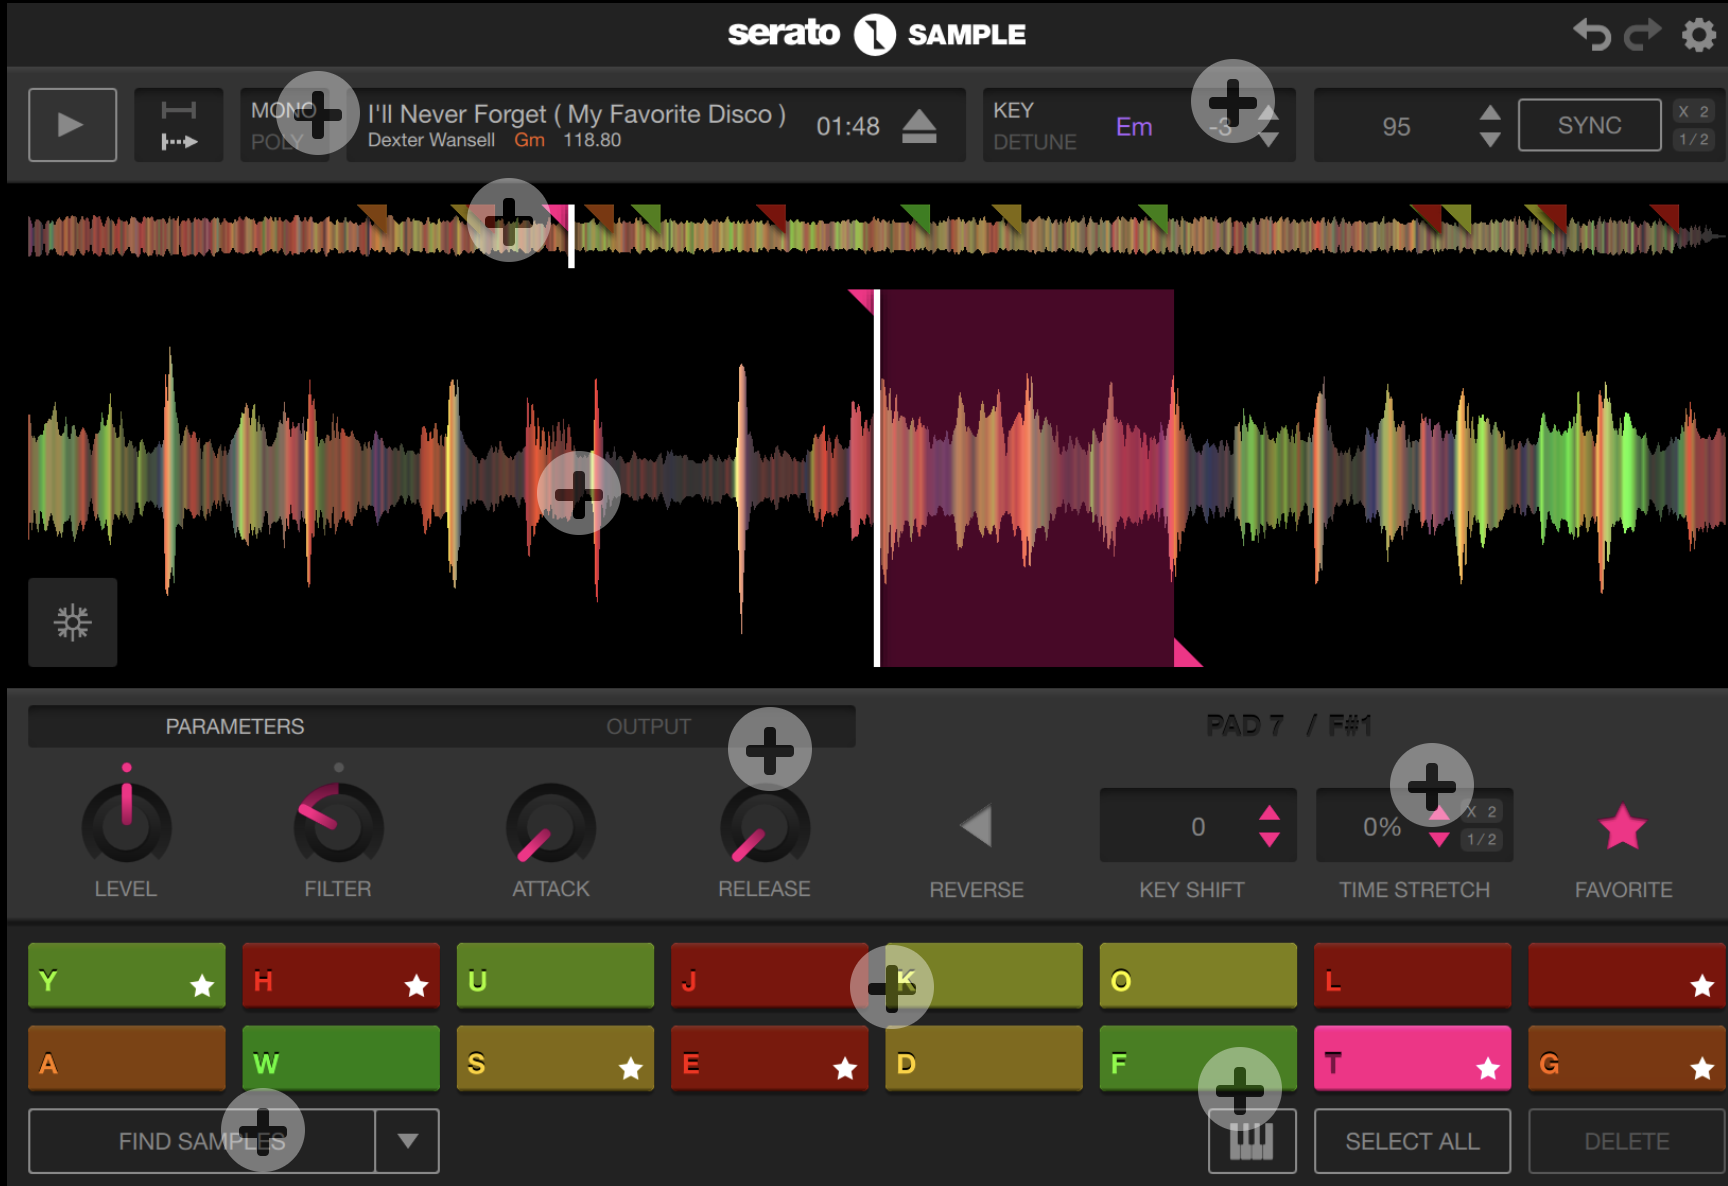Halve the tempo with top 1/2
The image size is (1728, 1186).
1693,139
